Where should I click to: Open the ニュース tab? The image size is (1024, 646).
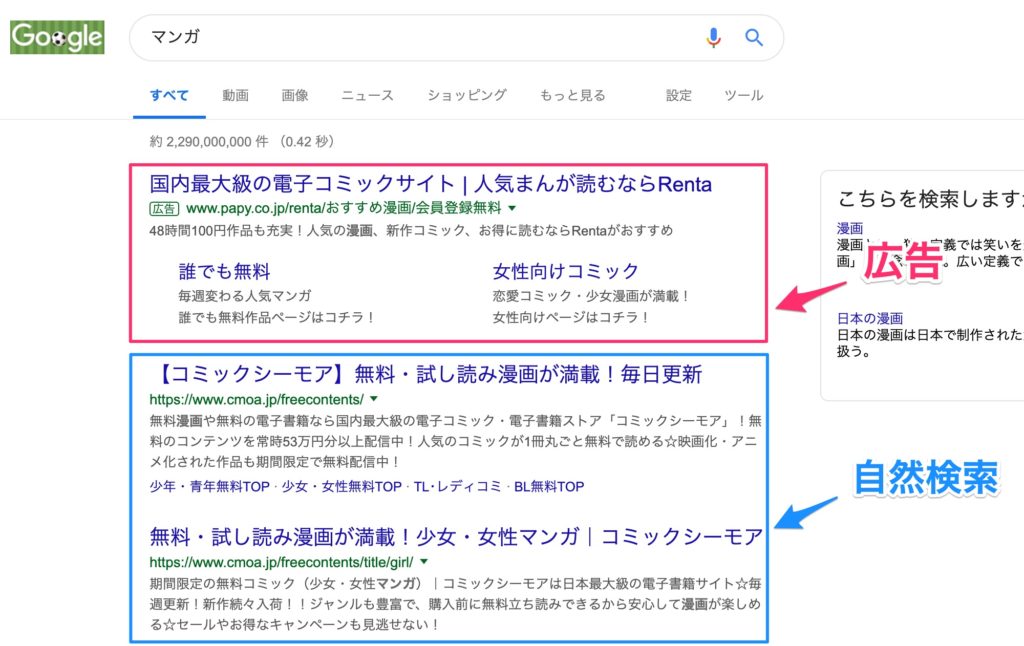coord(368,95)
